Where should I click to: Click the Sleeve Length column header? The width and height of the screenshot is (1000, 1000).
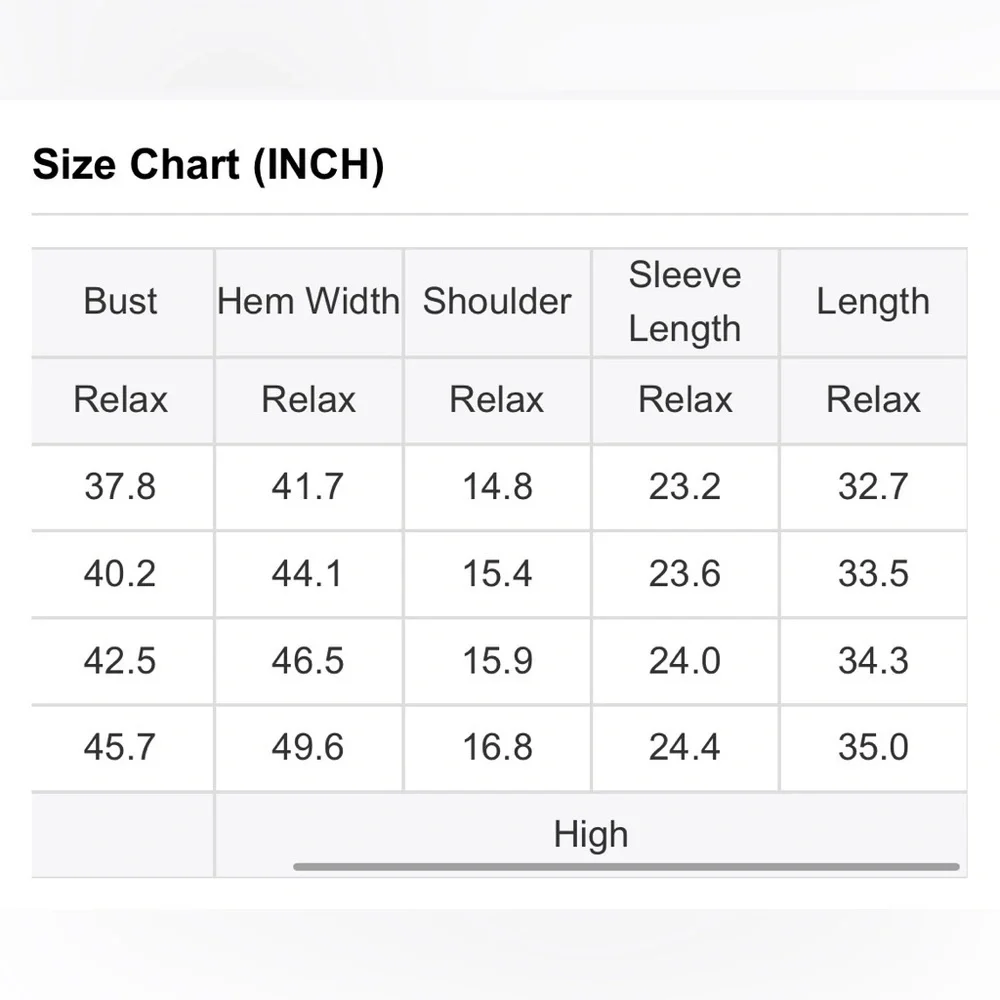pos(685,302)
